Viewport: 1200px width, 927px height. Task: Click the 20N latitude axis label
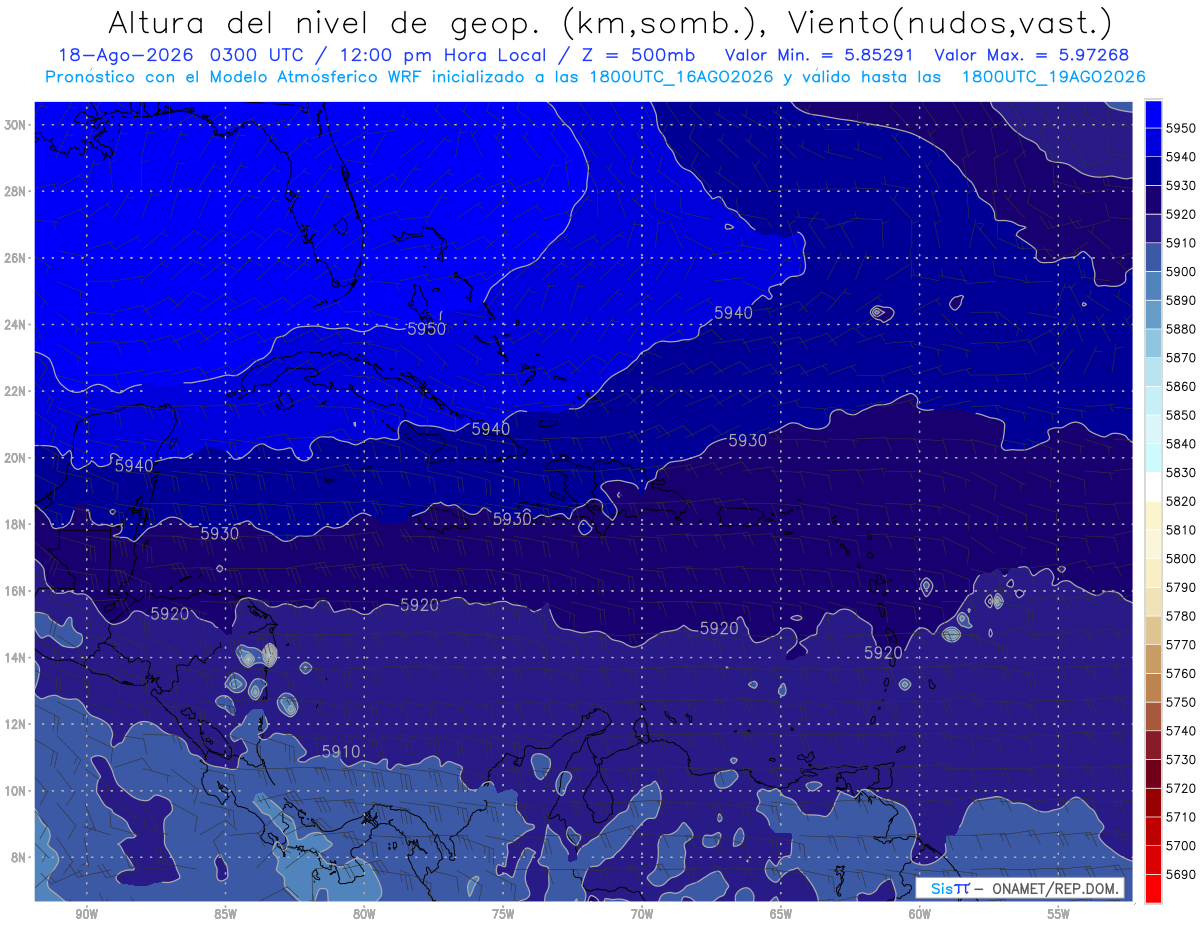(x=15, y=458)
